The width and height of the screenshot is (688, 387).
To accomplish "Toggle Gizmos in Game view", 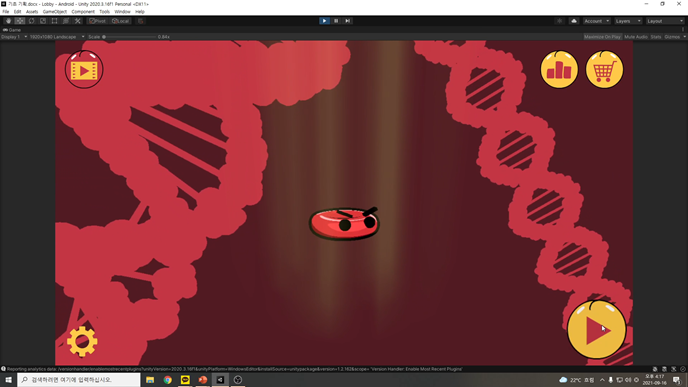I will pos(672,37).
